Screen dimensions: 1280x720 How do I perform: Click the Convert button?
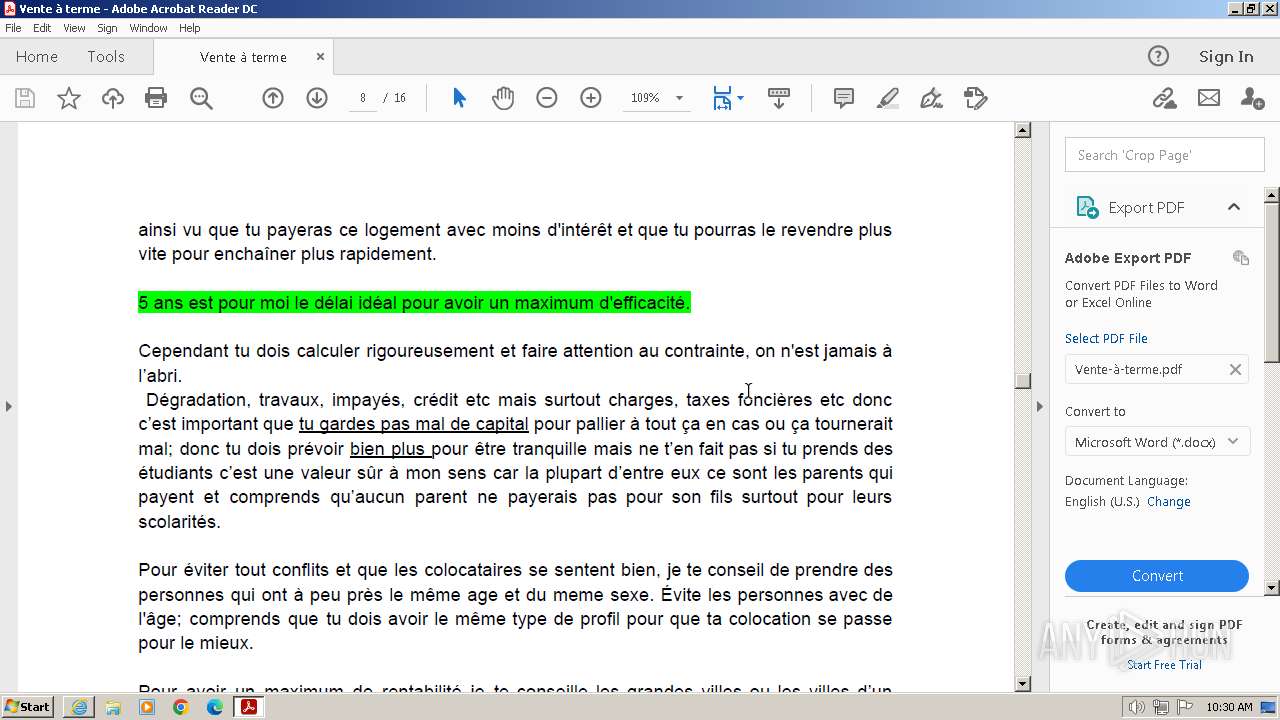[x=1157, y=576]
